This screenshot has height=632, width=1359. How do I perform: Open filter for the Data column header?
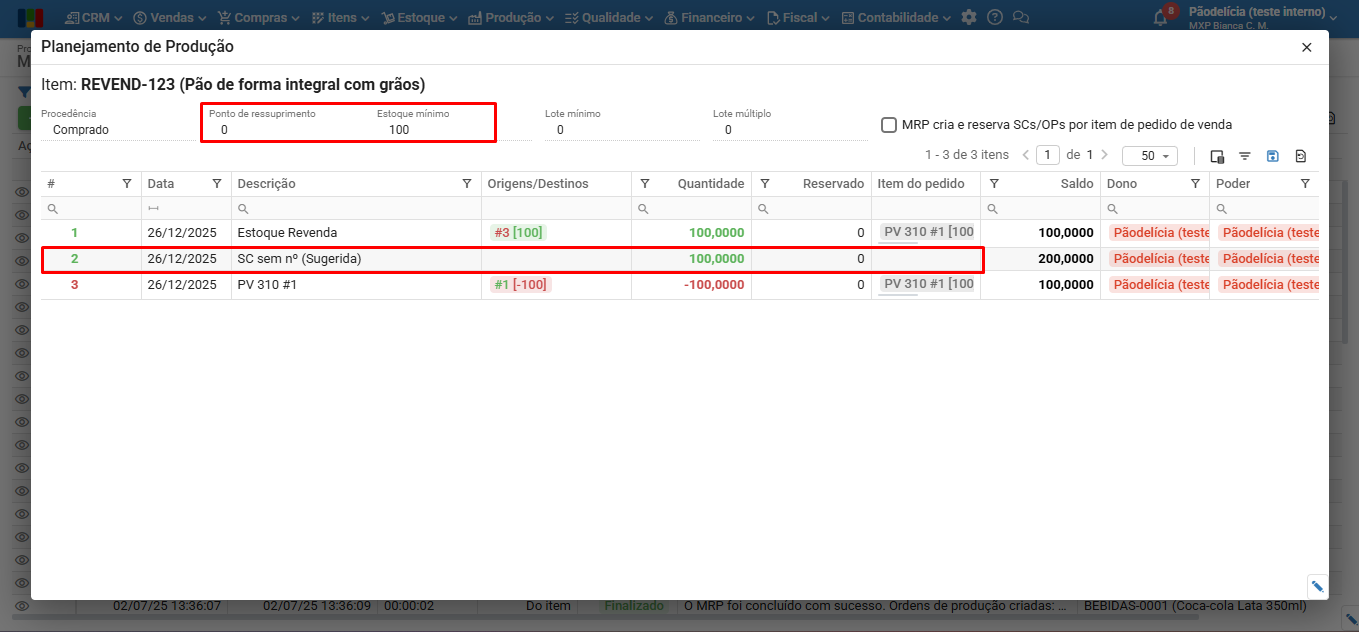(x=217, y=184)
